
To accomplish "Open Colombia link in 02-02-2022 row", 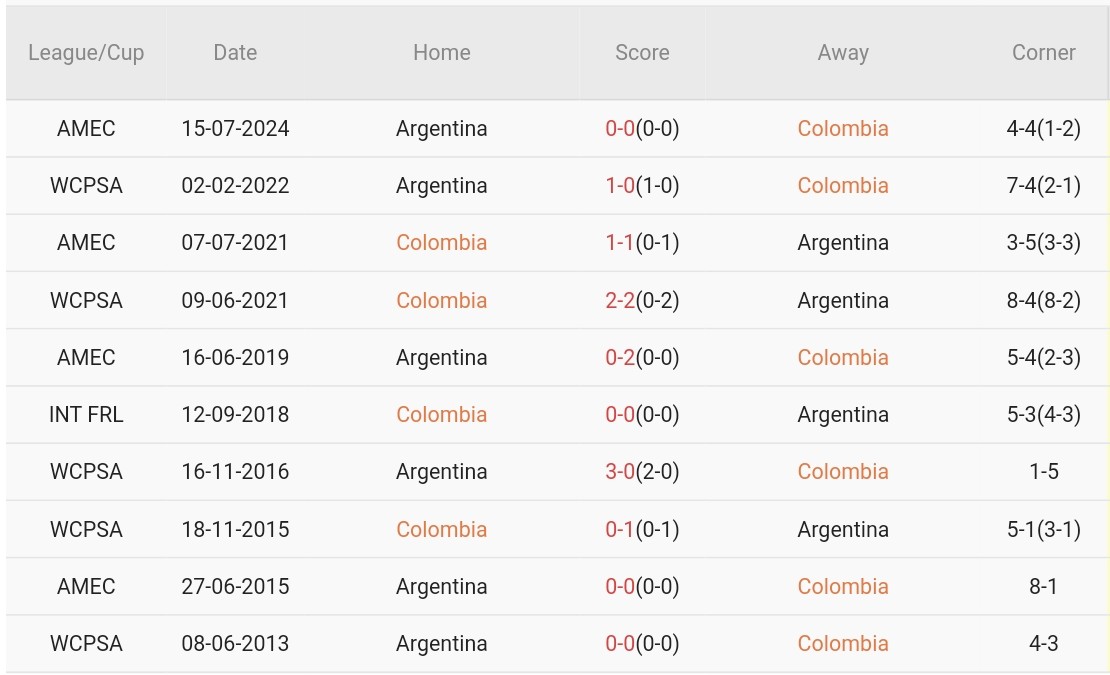I will [843, 186].
